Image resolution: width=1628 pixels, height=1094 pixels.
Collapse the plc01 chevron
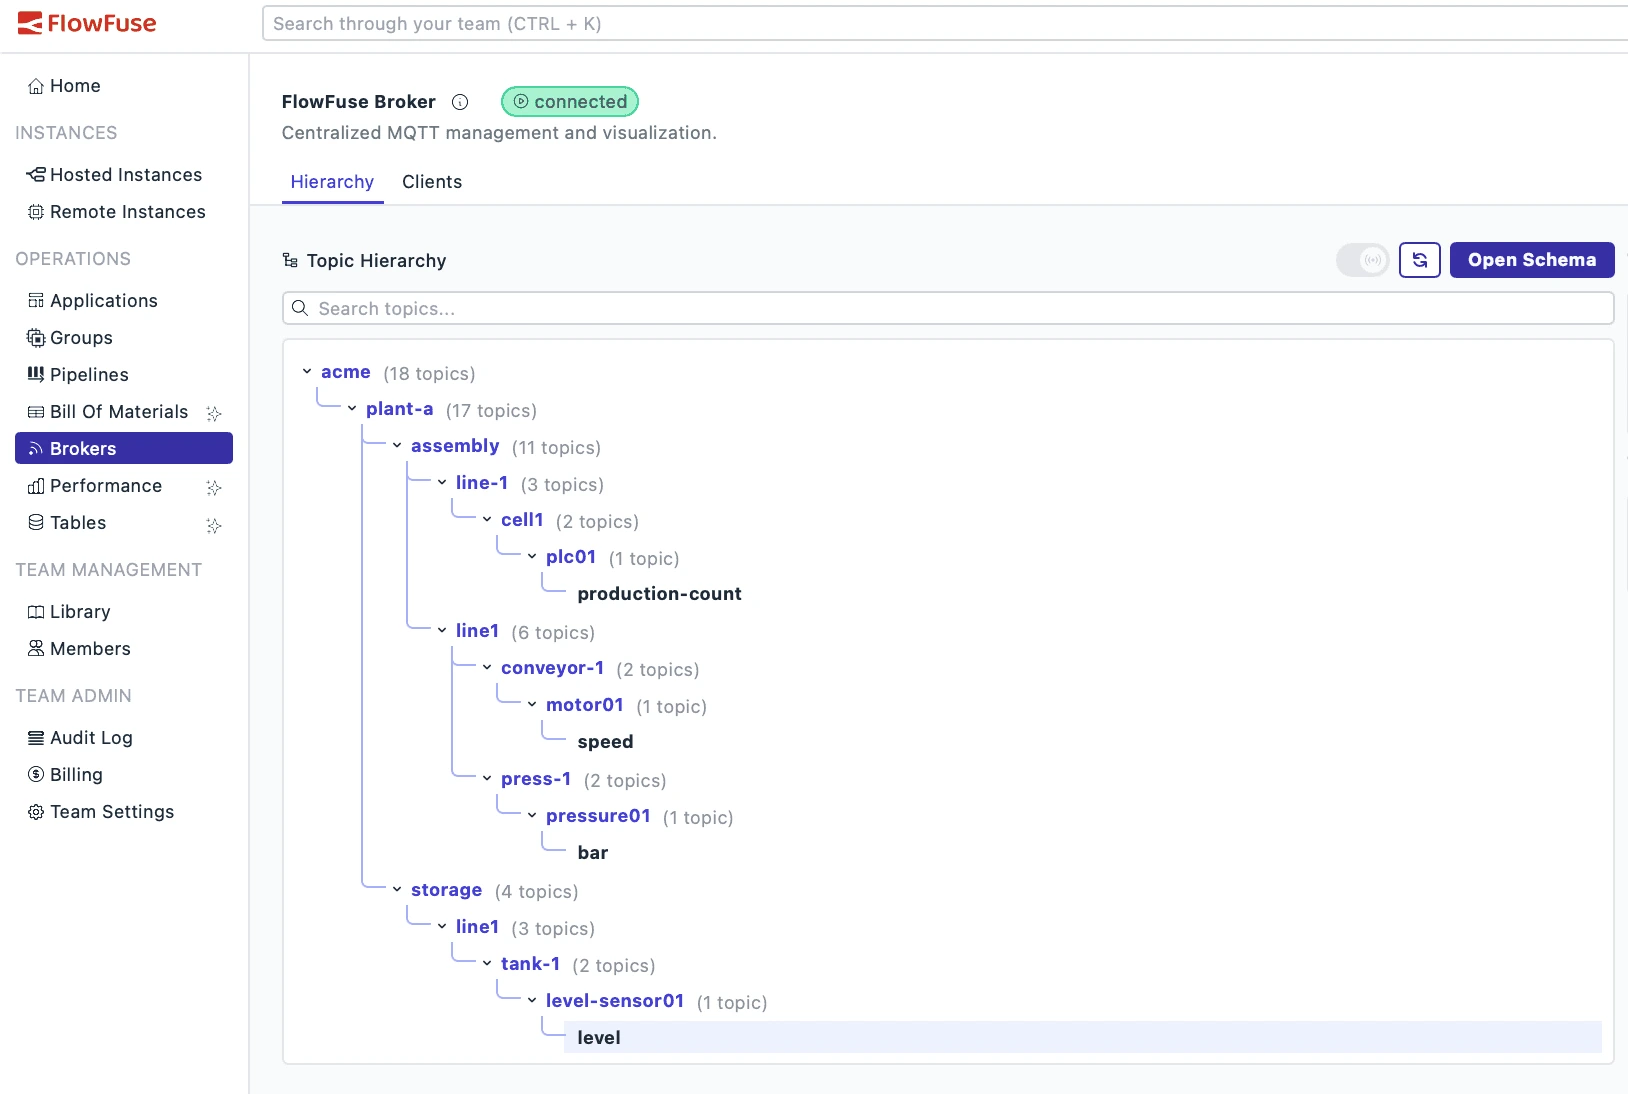[x=532, y=557]
